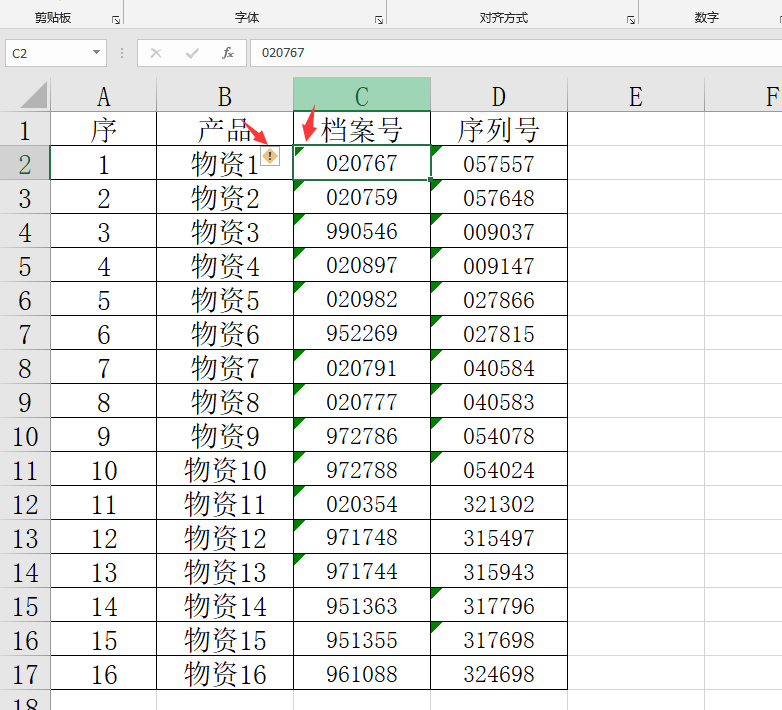Select cell containing 040584
Viewport: 782px width, 710px height.
(x=499, y=367)
